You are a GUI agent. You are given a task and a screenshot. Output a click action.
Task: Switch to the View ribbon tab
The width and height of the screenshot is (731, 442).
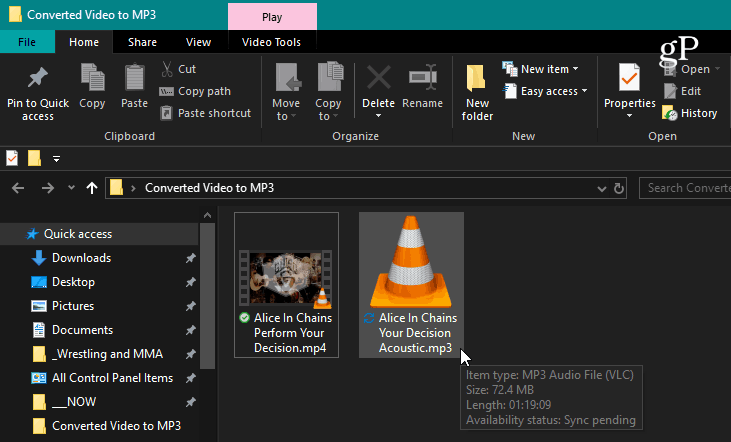(198, 42)
